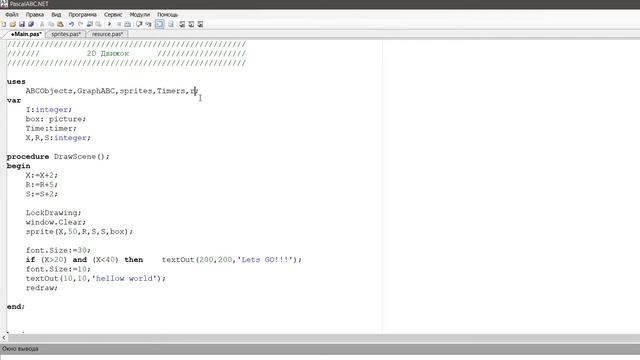Click the 'sprite(X,50,R,S,S,box);' call
Image resolution: width=640 pixels, height=360 pixels.
(x=79, y=232)
